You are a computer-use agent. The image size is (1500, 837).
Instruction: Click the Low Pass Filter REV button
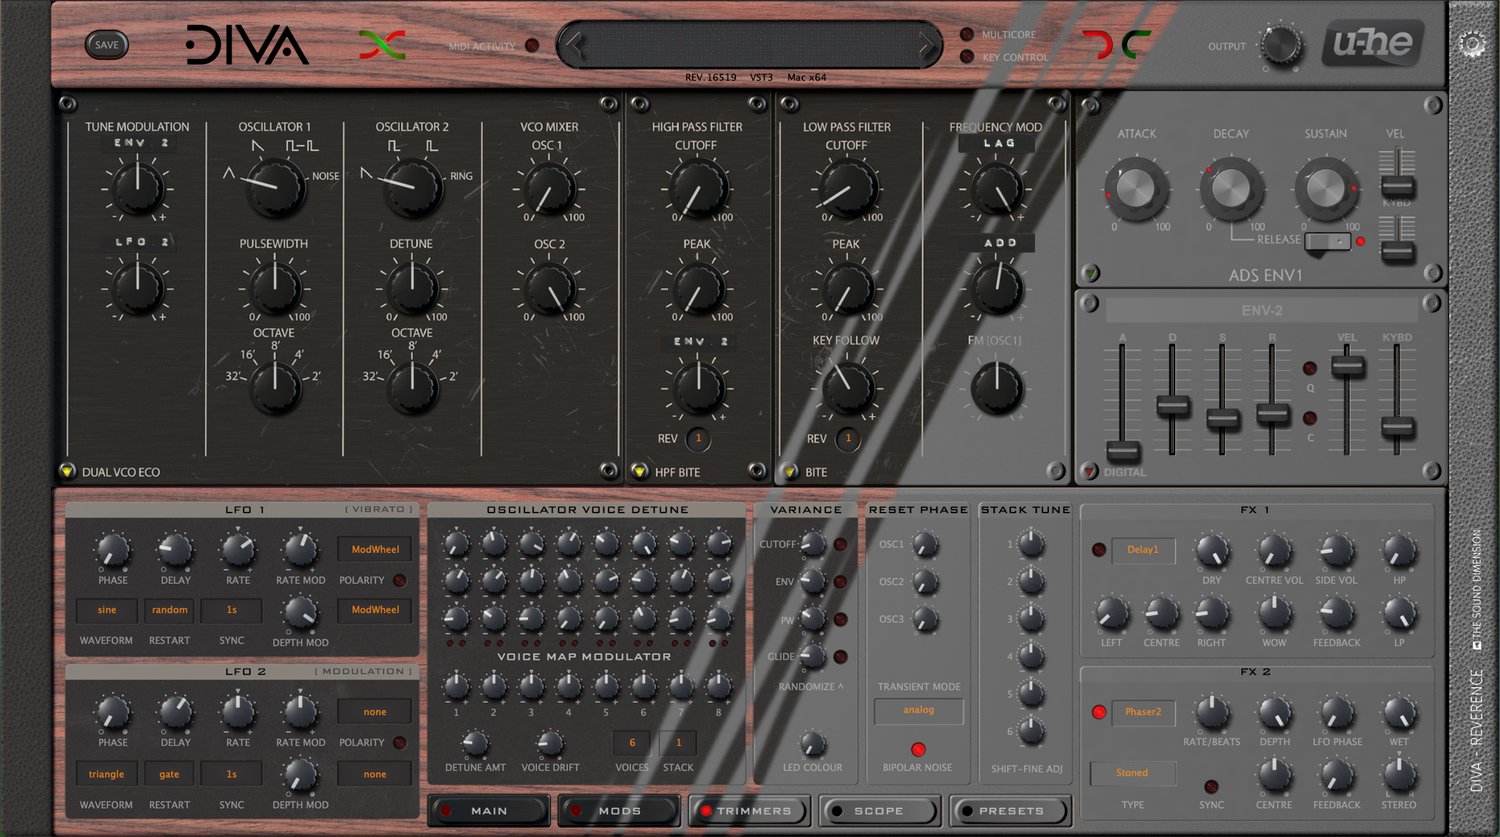point(848,438)
